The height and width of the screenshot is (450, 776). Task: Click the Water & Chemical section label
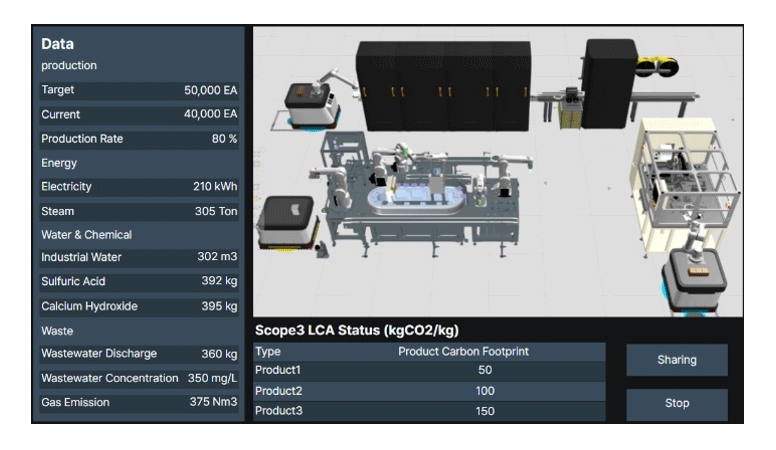[x=87, y=235]
